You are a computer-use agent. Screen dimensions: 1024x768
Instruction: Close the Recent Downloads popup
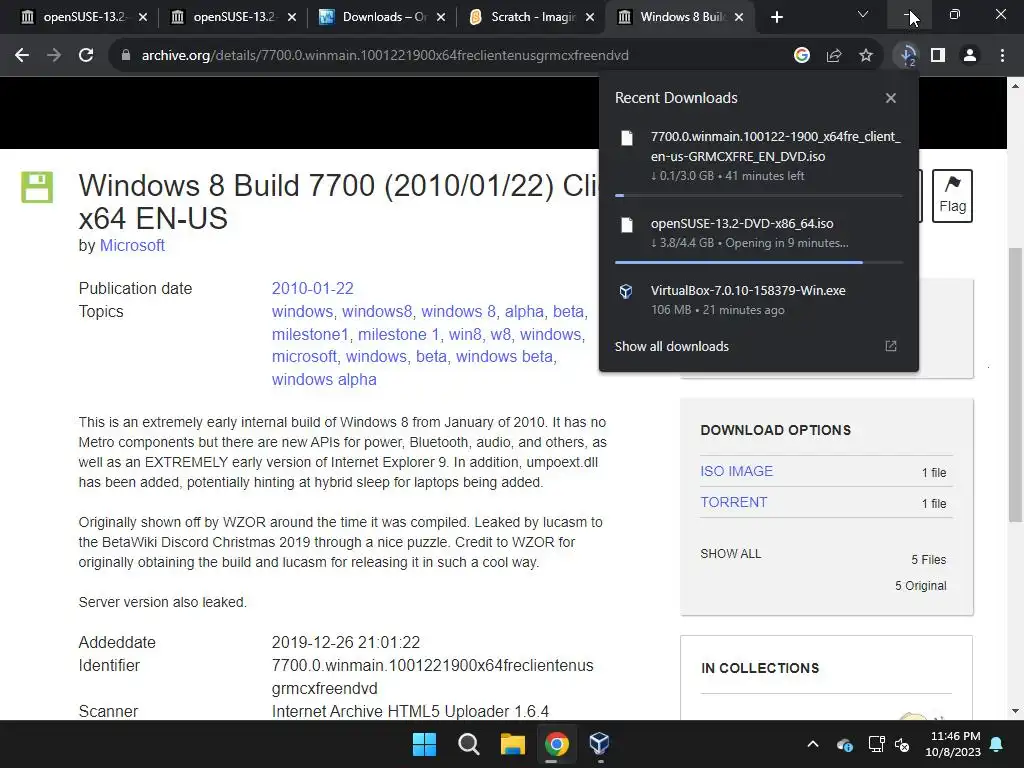coord(891,98)
